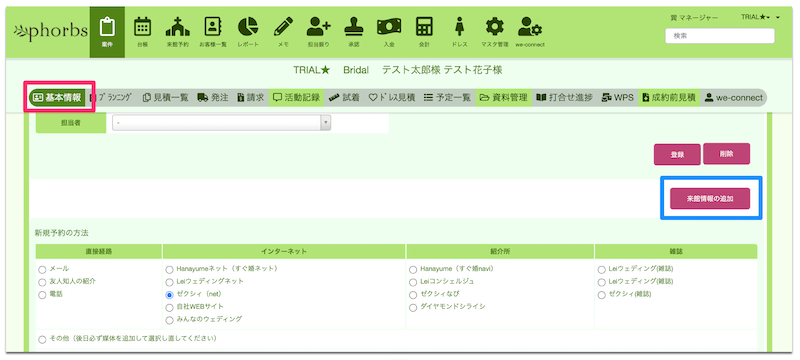The width and height of the screenshot is (800, 360).
Task: Switch to the 見積一覧 tab
Action: coord(166,97)
